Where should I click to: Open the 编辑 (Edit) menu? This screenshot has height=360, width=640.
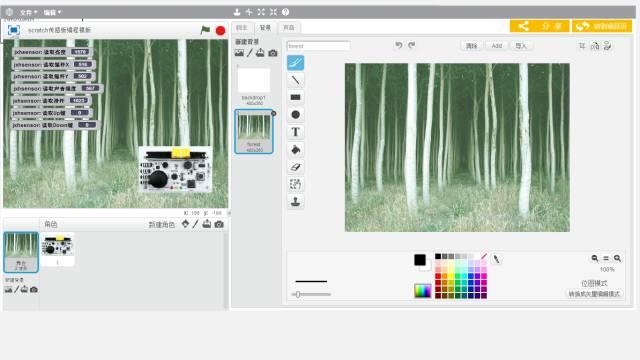tap(52, 12)
